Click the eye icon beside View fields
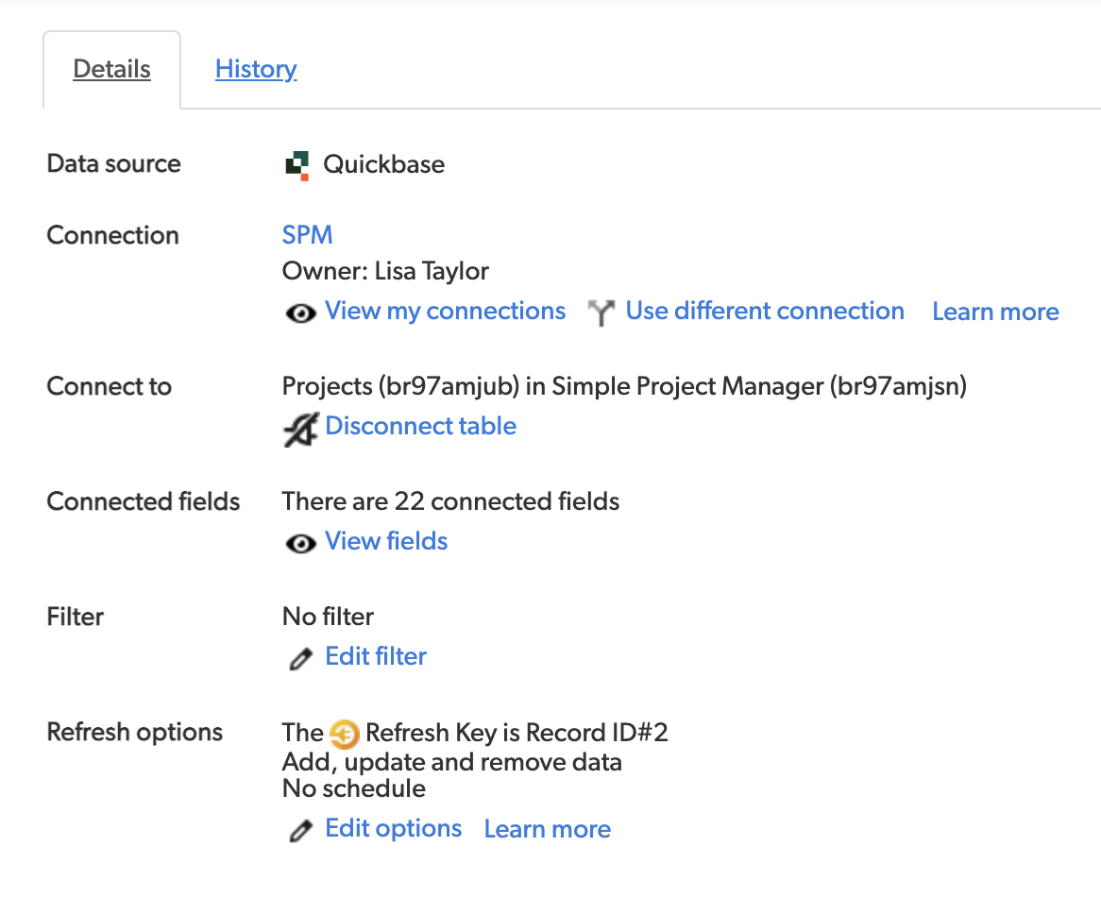This screenshot has width=1101, height=897. (x=301, y=543)
